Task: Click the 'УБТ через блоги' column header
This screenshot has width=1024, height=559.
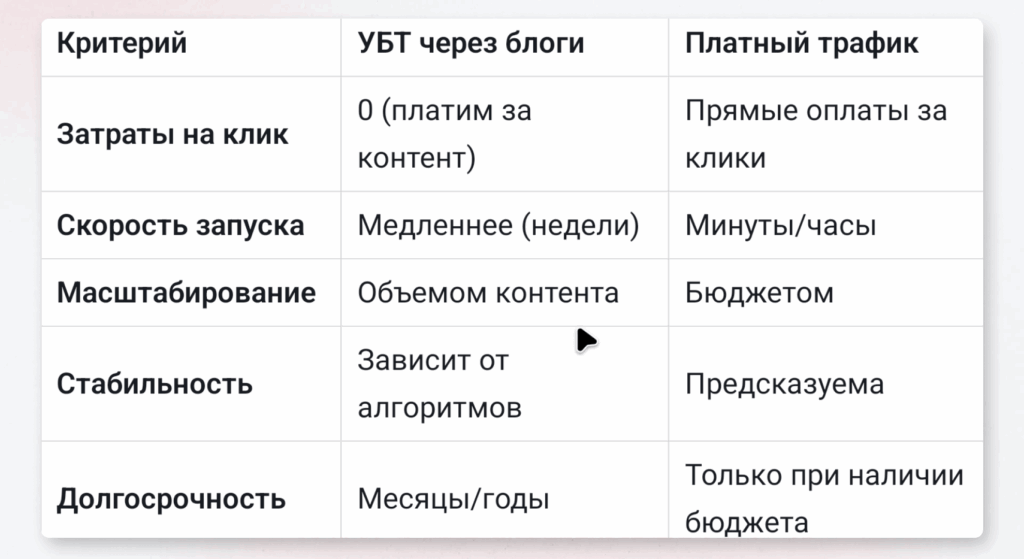Action: (470, 44)
